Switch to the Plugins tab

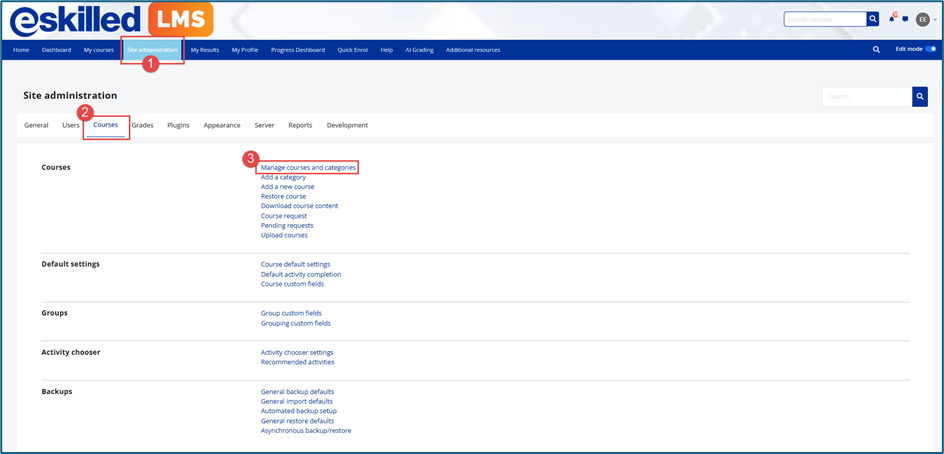(178, 125)
